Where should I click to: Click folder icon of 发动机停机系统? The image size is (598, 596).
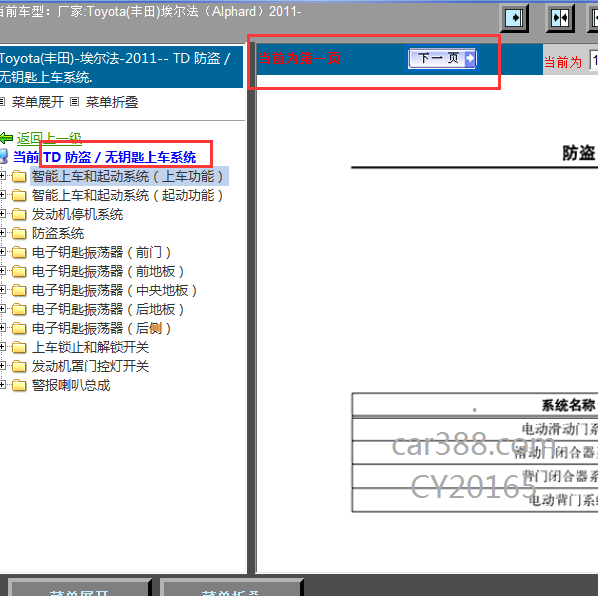coord(19,214)
